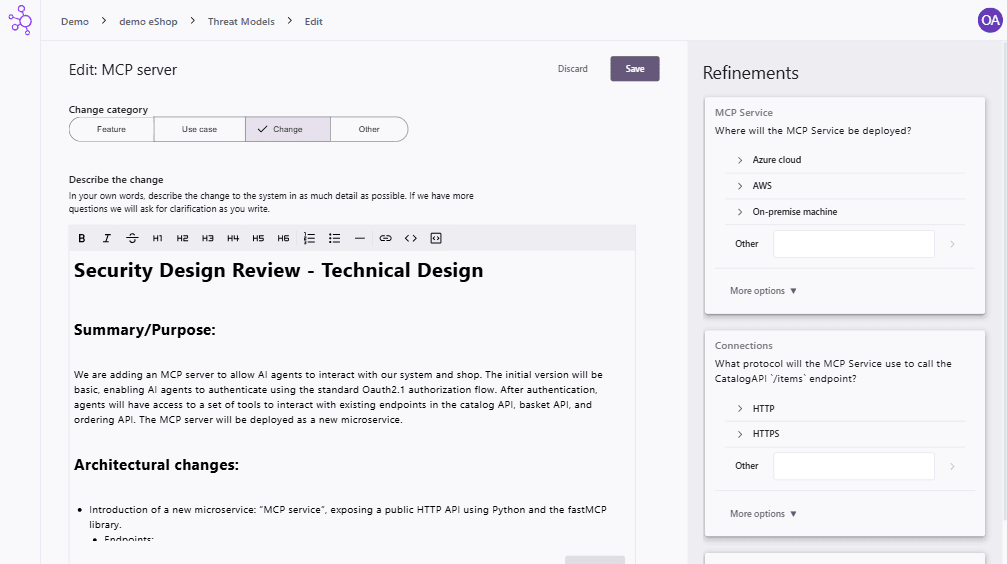Viewport: 1007px width, 564px height.
Task: Insert a numbered list
Action: (309, 238)
